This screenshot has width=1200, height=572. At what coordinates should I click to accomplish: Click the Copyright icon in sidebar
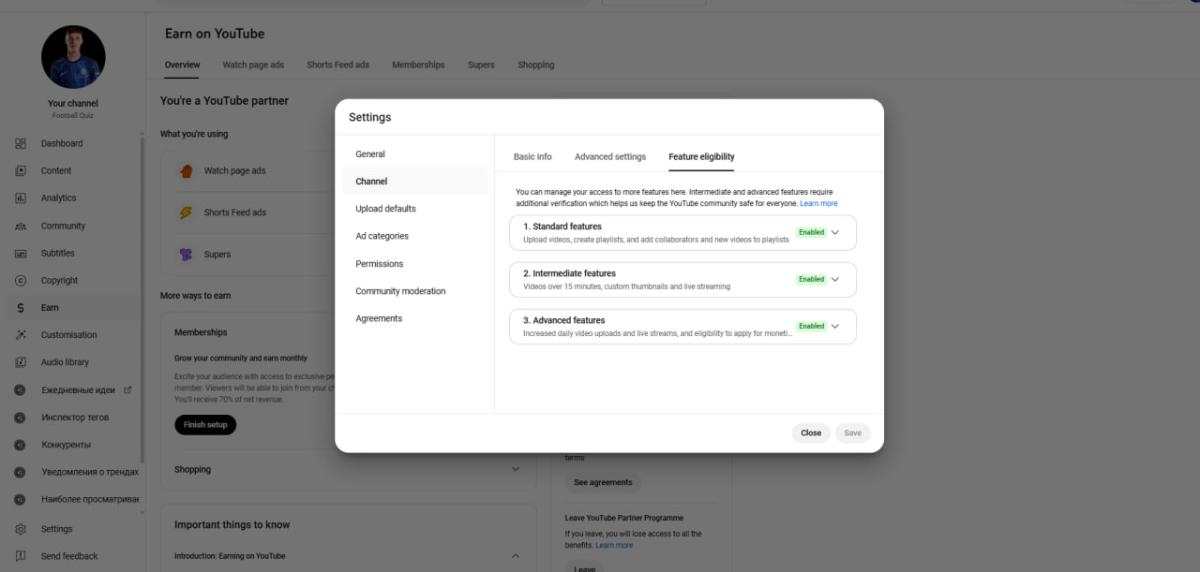tap(20, 280)
